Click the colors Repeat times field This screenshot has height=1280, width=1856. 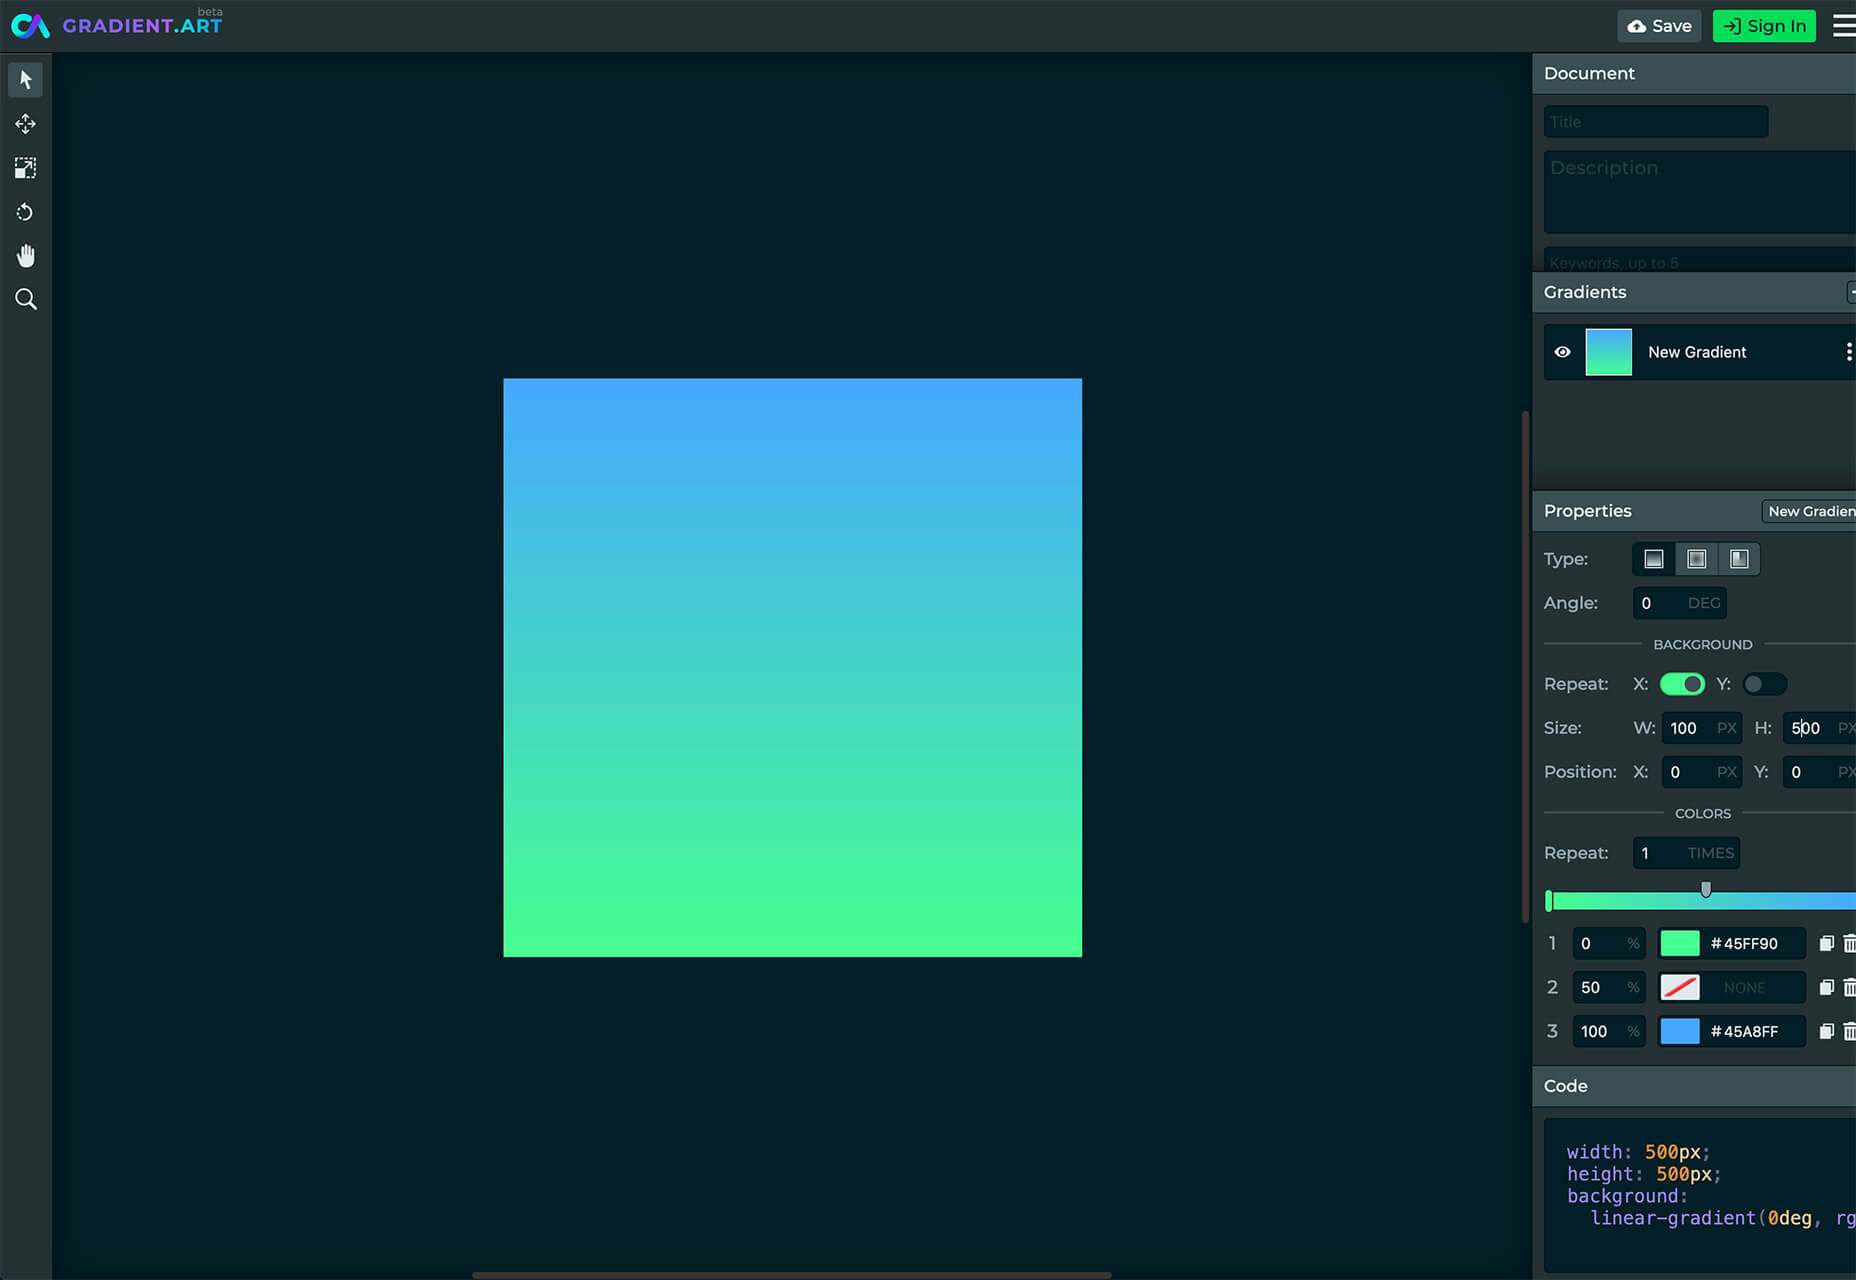point(1686,853)
